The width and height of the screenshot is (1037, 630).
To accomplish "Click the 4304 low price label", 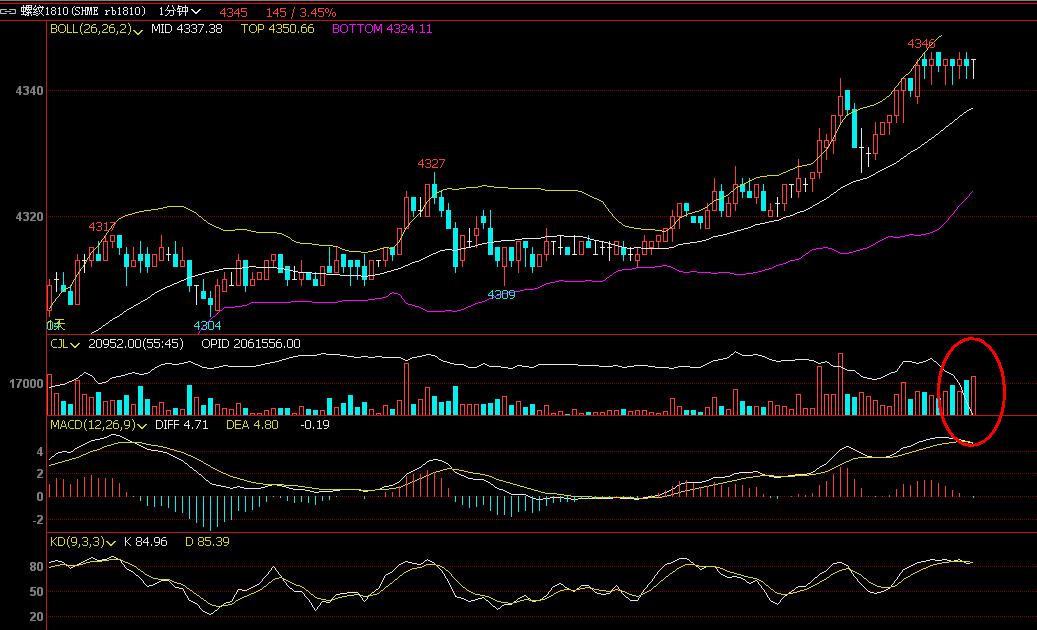I will point(207,325).
